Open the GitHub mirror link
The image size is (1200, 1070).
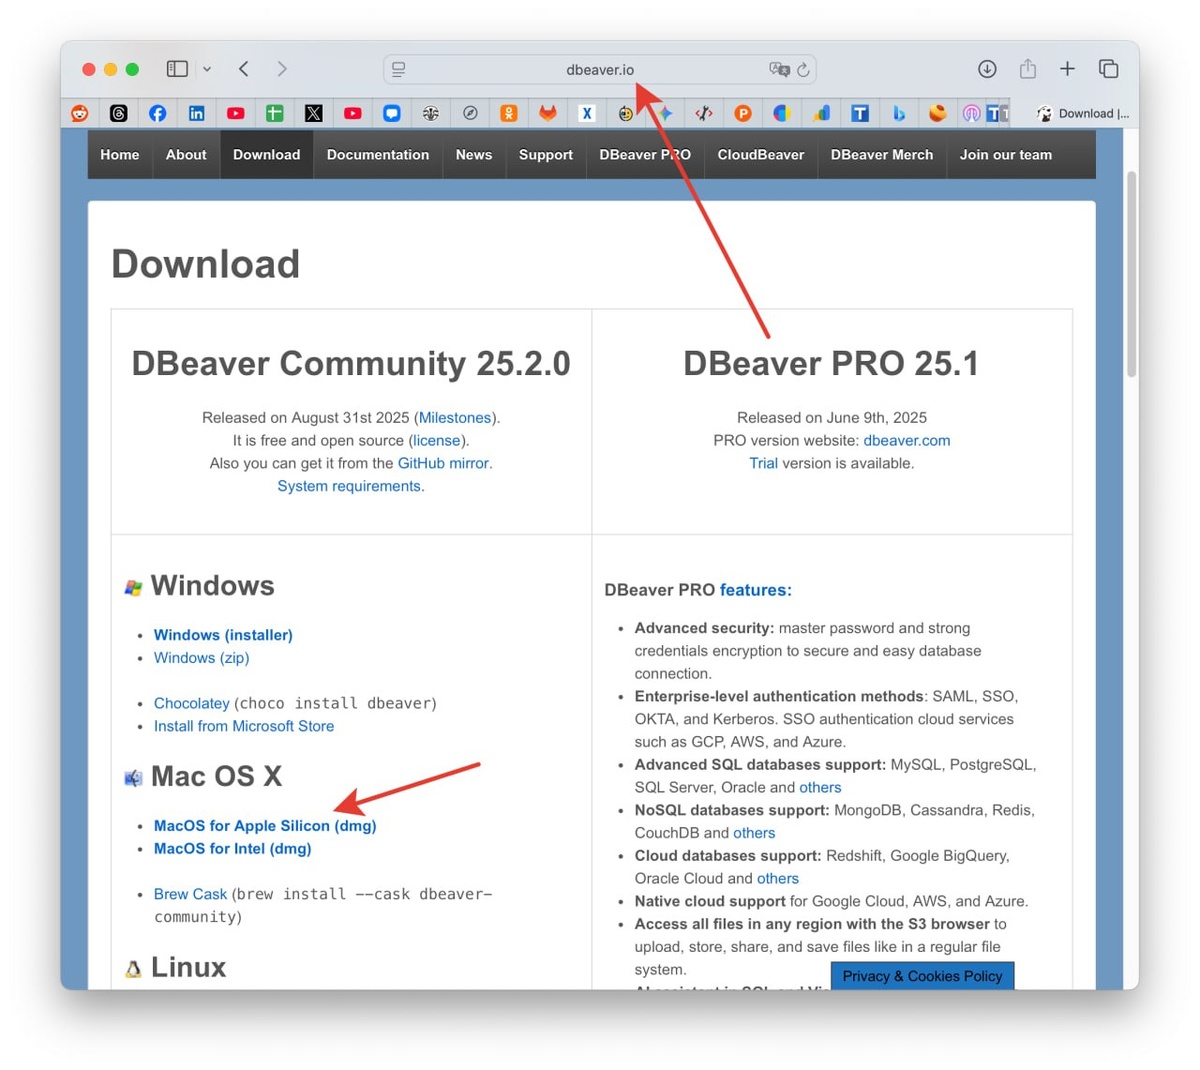click(x=443, y=464)
